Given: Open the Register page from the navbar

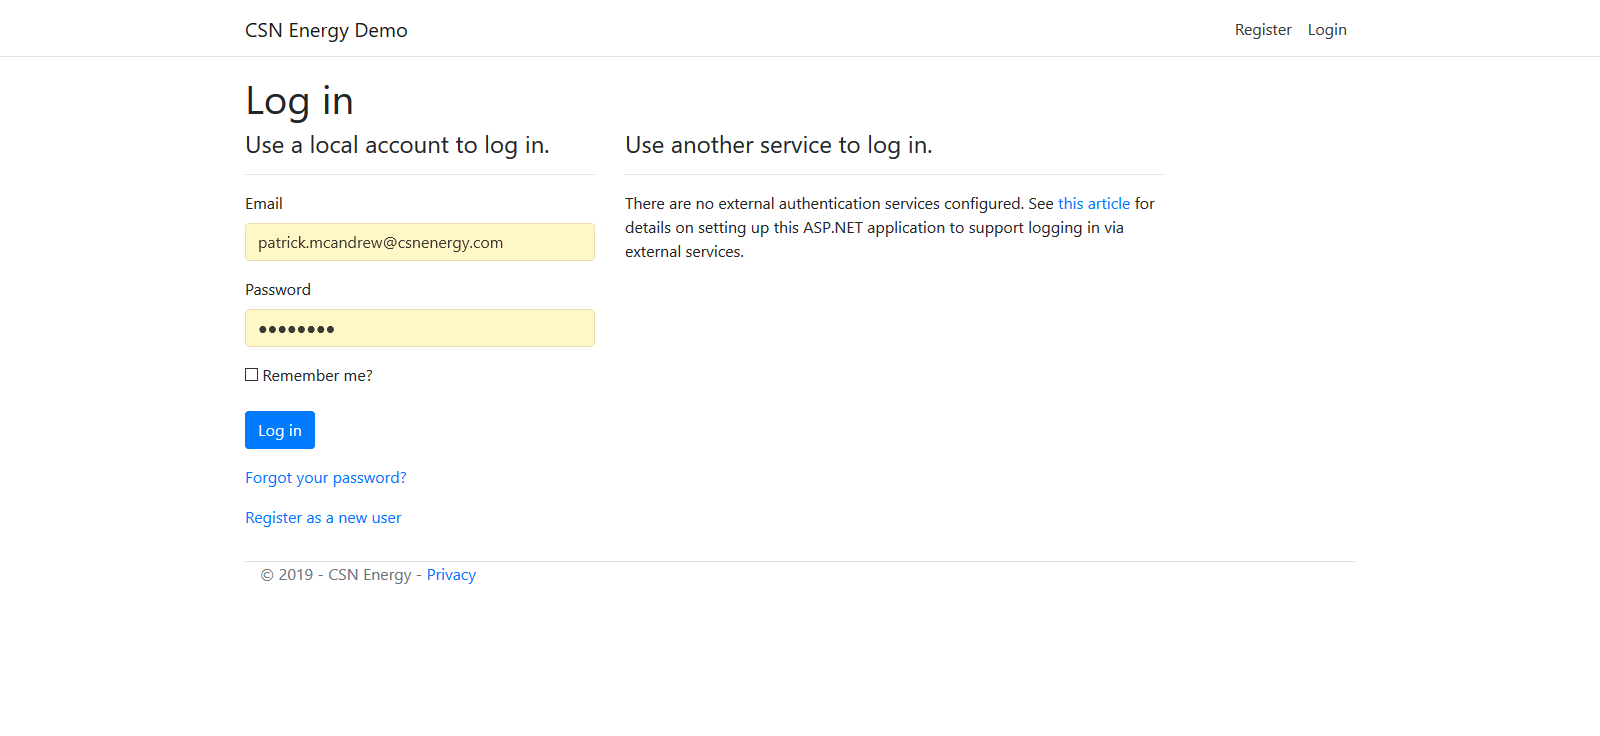Looking at the screenshot, I should [x=1262, y=30].
